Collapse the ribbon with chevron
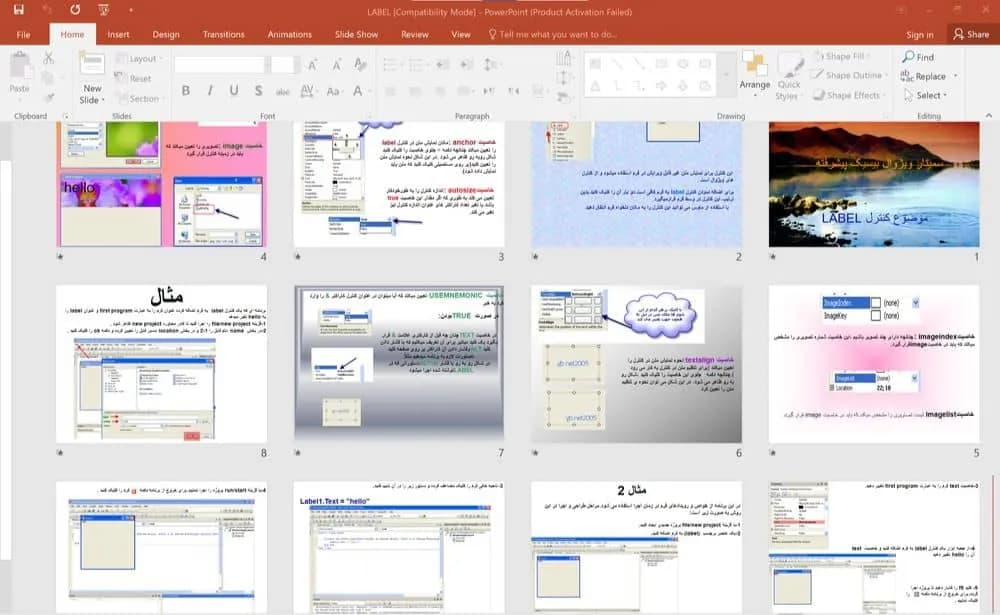Screen dimensions: 1000x615 point(989,115)
